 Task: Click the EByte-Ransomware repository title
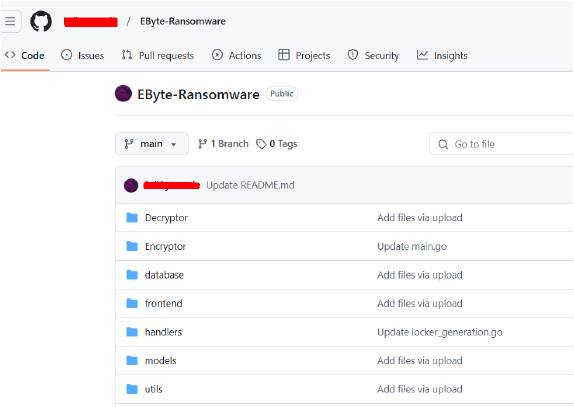[x=198, y=94]
